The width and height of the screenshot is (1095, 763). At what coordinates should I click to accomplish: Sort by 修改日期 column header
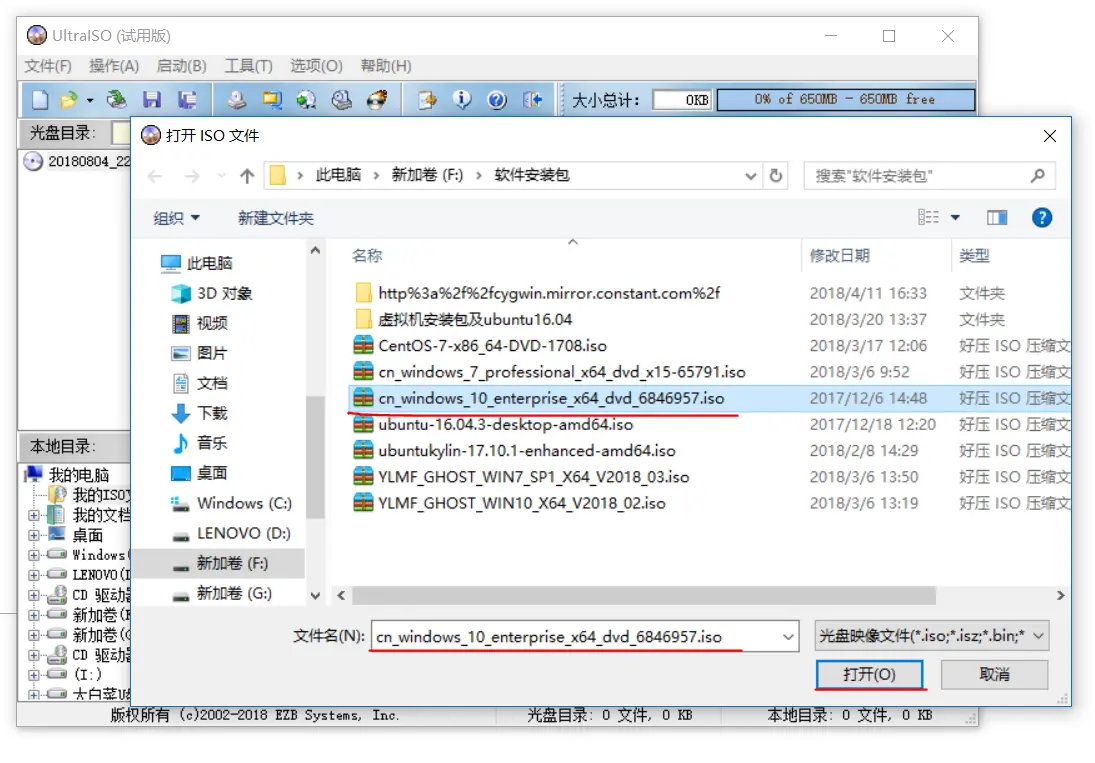839,255
